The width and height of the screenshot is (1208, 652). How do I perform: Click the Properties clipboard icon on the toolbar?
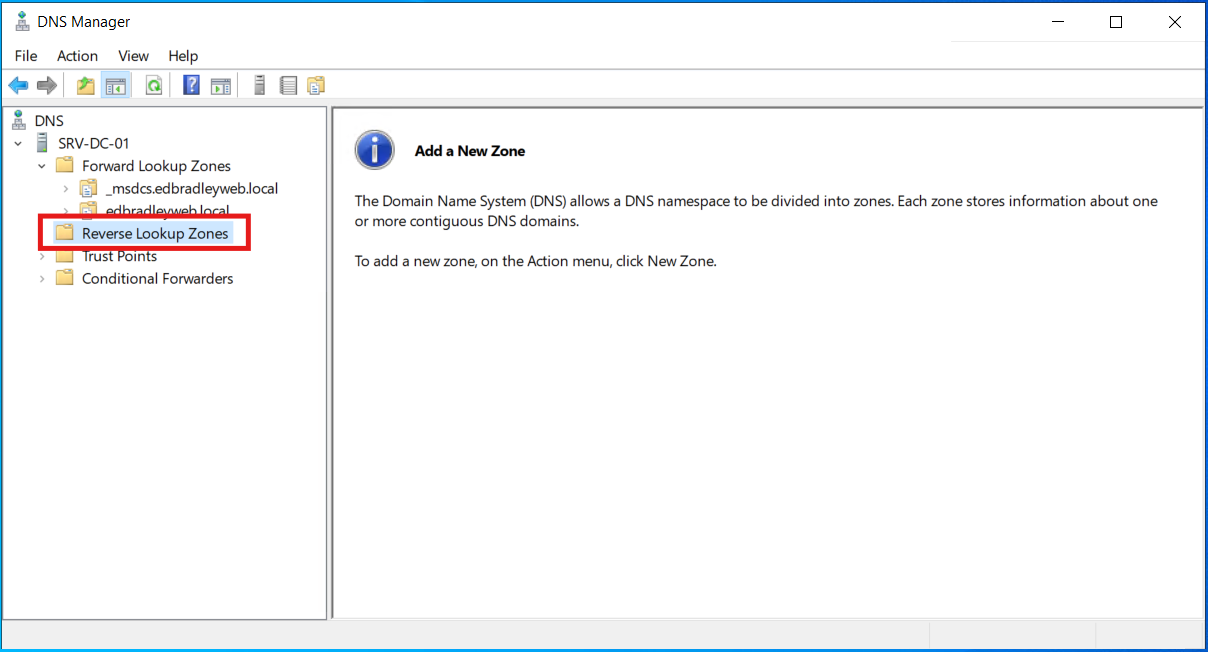pyautogui.click(x=316, y=84)
